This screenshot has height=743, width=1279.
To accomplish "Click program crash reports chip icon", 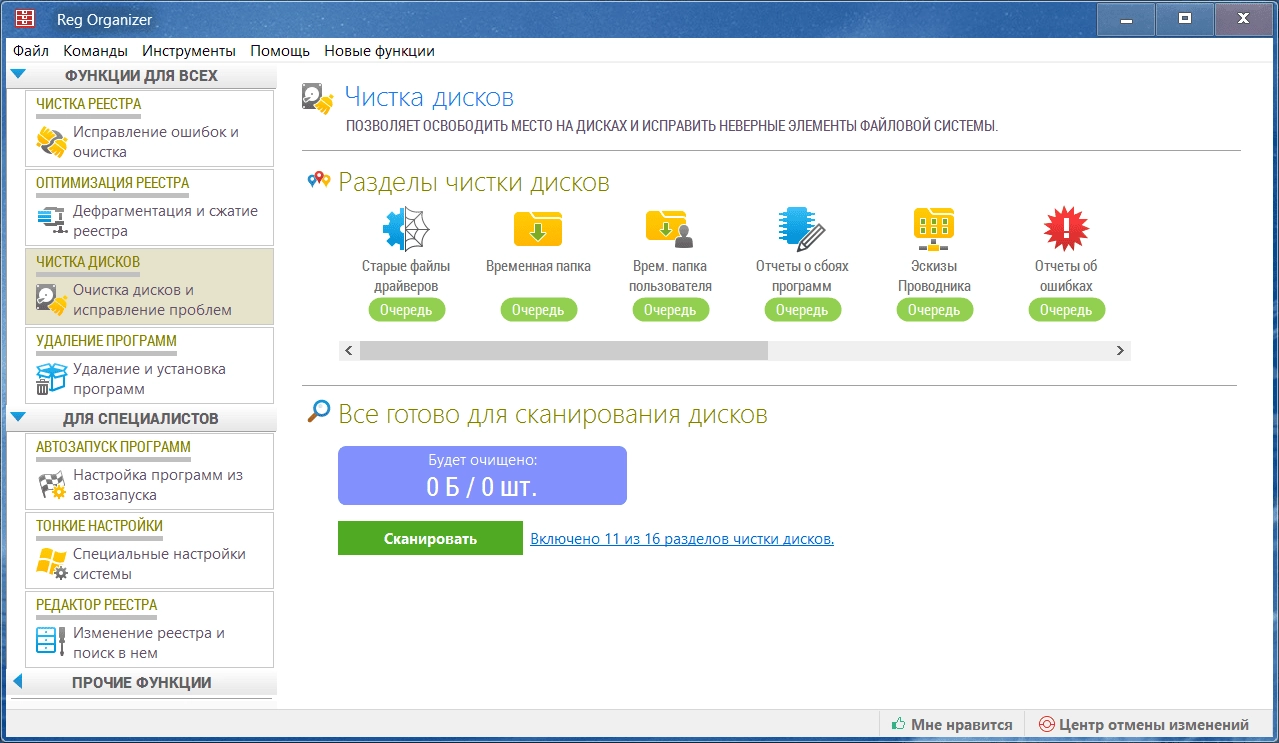I will click(x=802, y=228).
